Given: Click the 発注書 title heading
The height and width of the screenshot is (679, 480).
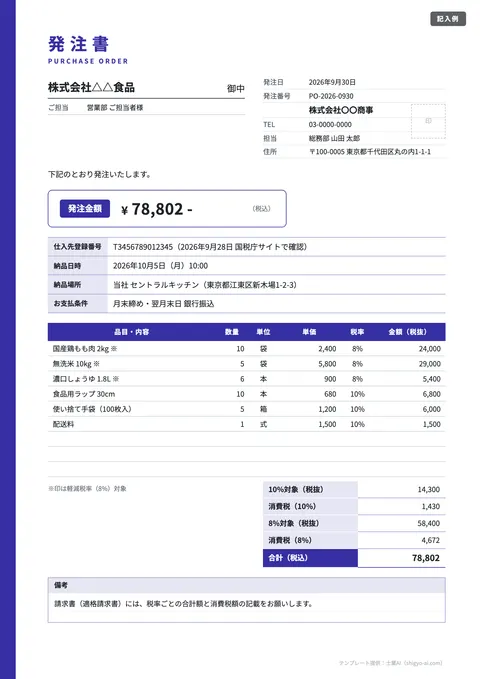Looking at the screenshot, I should coord(78,44).
